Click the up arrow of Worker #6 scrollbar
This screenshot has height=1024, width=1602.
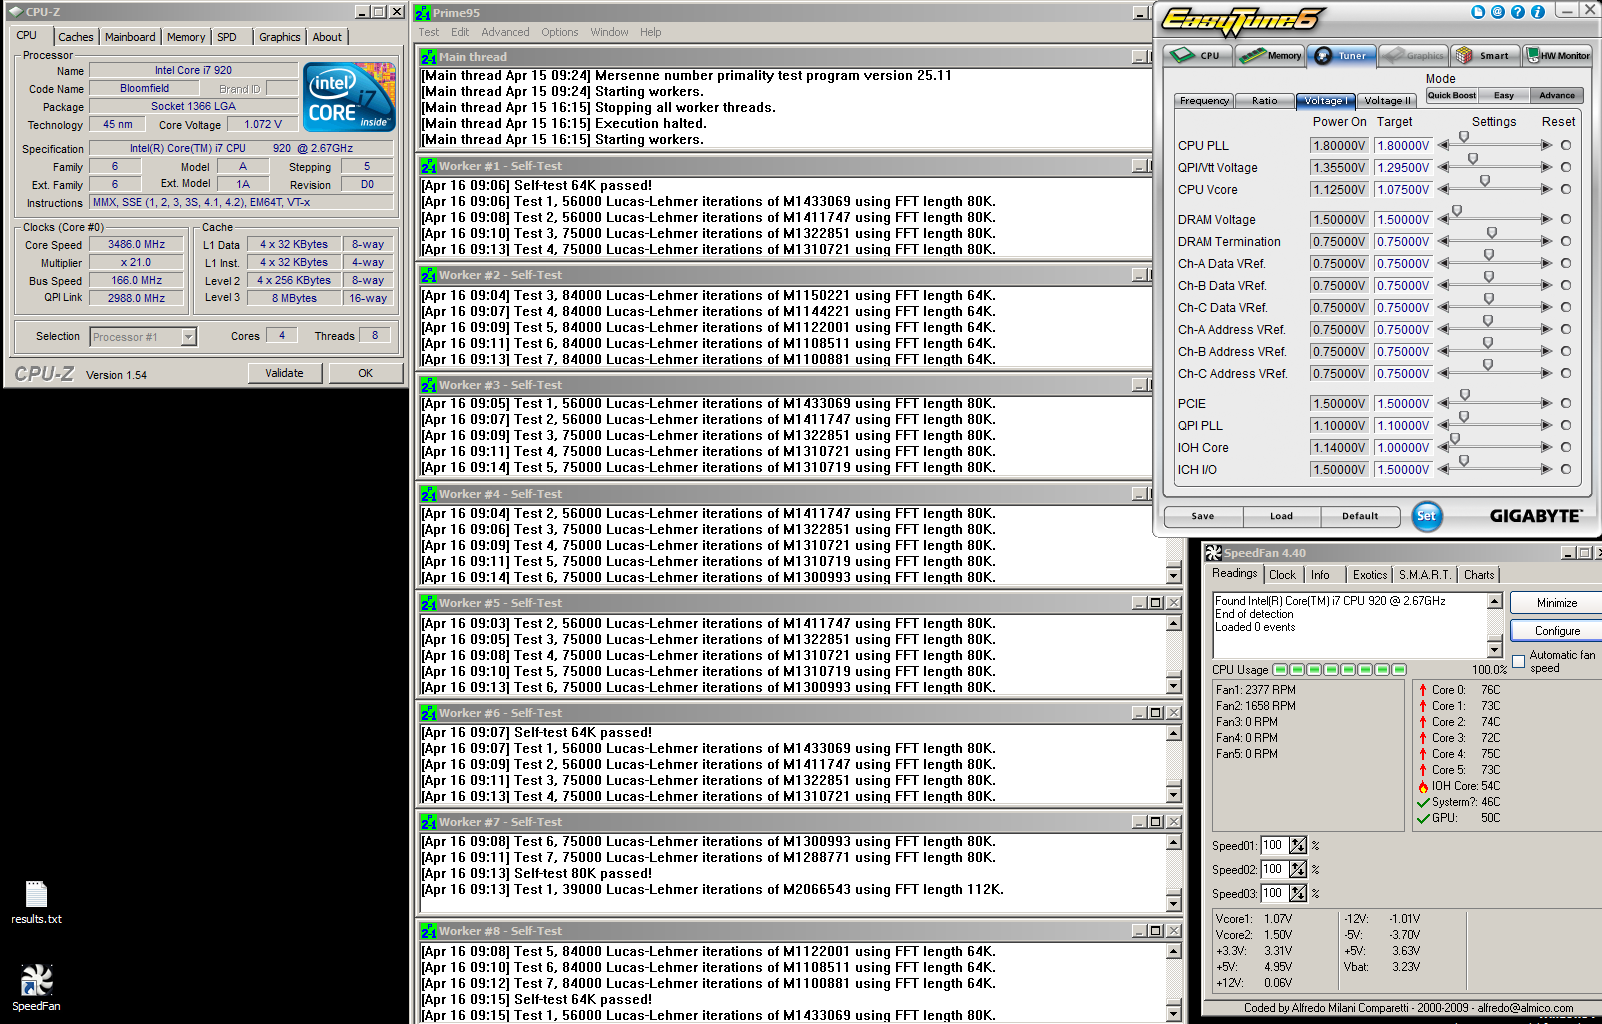(x=1174, y=733)
